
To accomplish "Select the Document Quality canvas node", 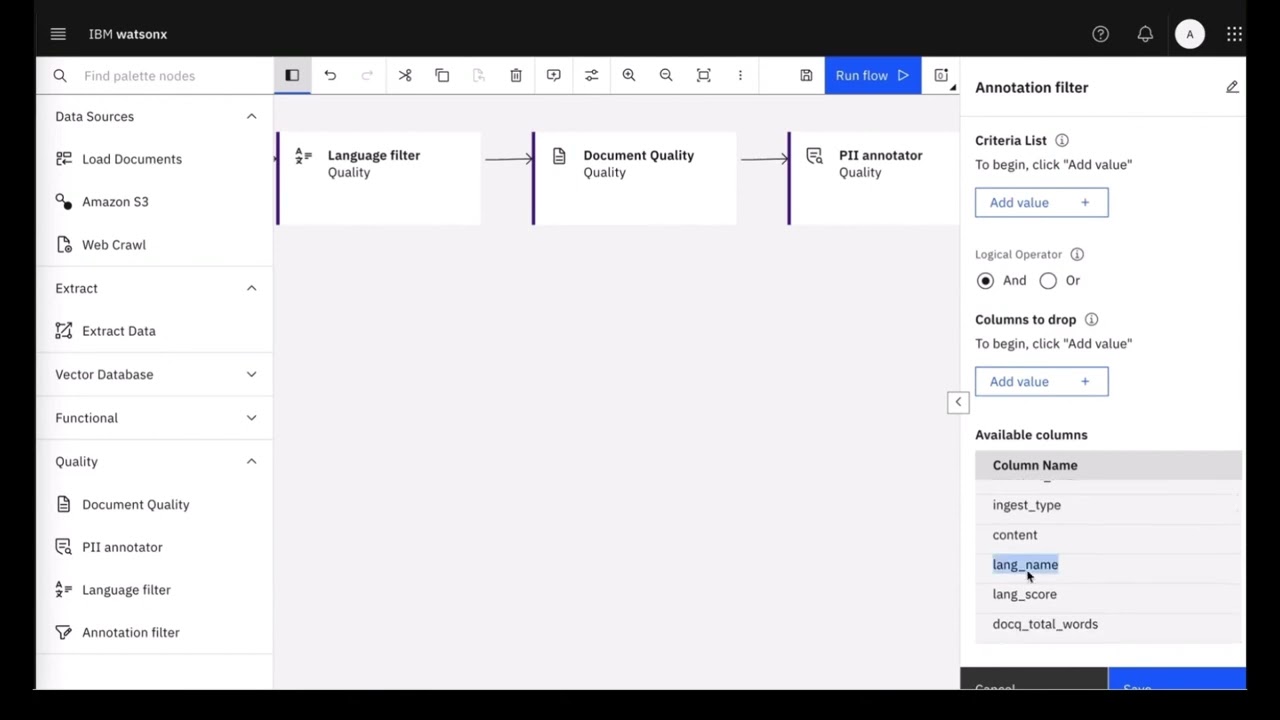I will [634, 178].
